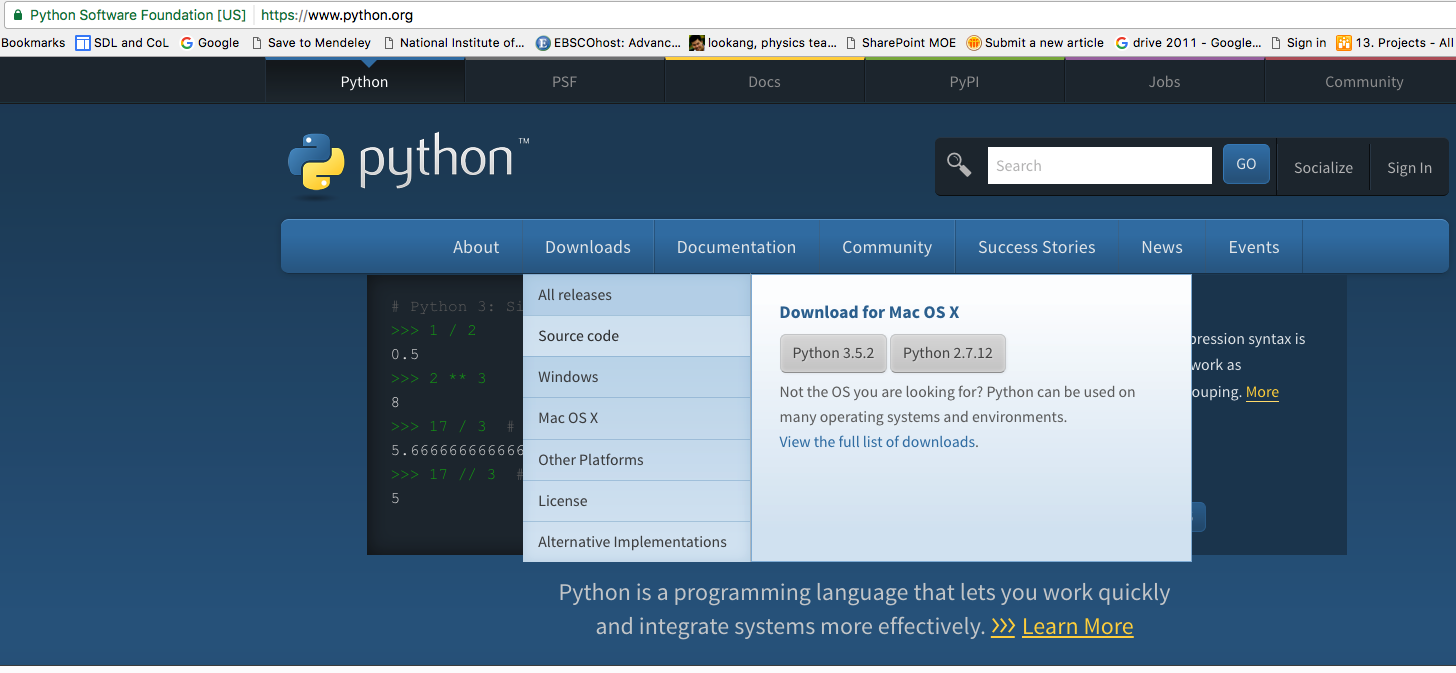Open the lookang physics teacher bookmark

coord(763,43)
